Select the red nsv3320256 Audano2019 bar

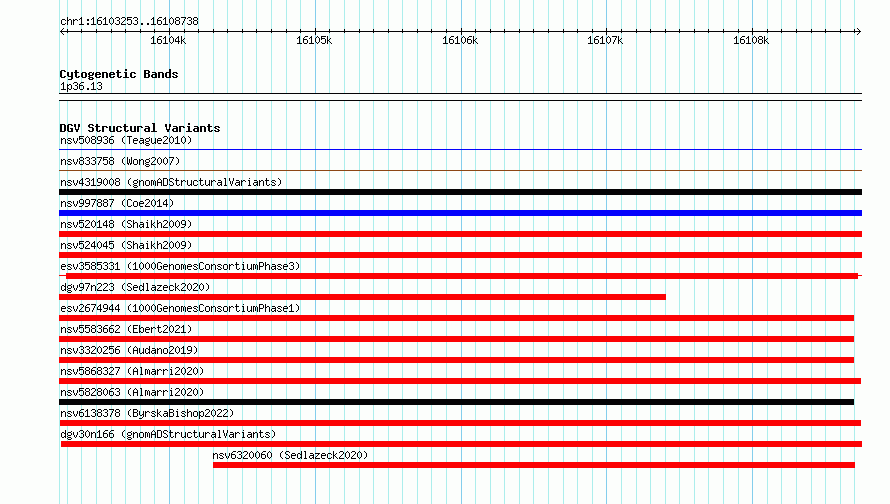(x=456, y=360)
